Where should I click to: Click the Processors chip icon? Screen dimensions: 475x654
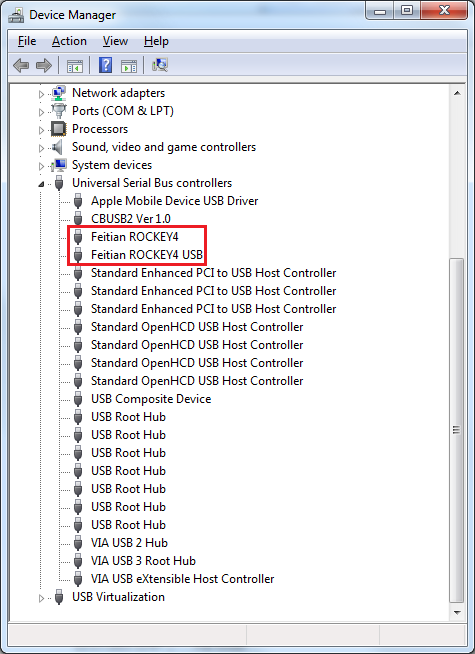click(x=58, y=129)
